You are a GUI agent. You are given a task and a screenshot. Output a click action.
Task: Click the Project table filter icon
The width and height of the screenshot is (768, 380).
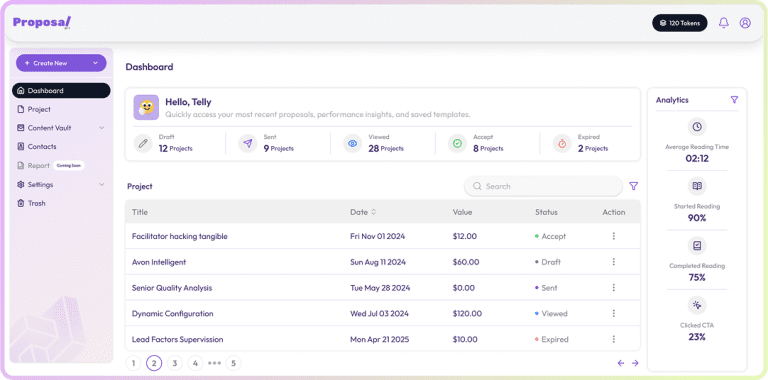[x=633, y=186]
